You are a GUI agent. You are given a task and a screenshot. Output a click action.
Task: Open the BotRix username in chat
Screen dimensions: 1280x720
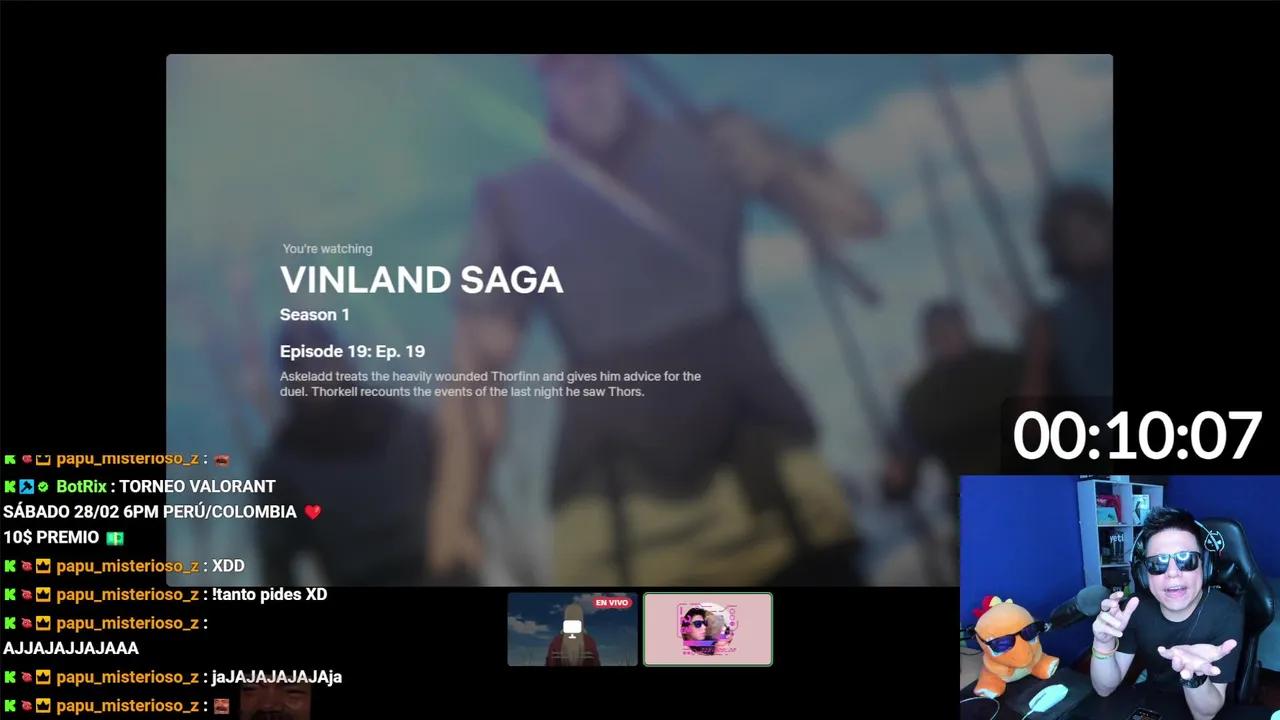click(81, 487)
